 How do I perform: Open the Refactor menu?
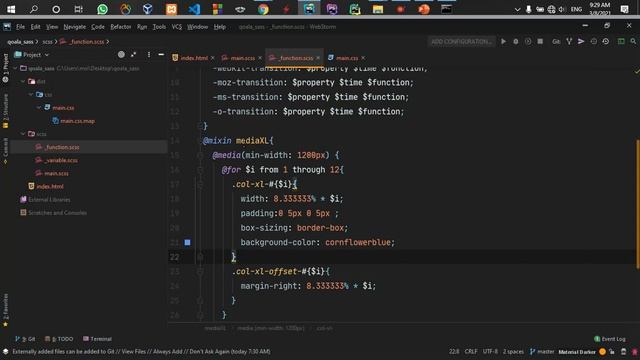coord(121,27)
